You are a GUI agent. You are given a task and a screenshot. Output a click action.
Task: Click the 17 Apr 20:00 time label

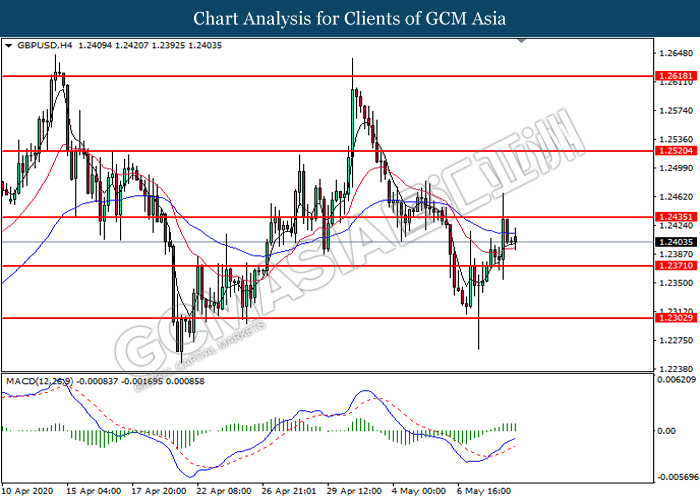(x=158, y=491)
